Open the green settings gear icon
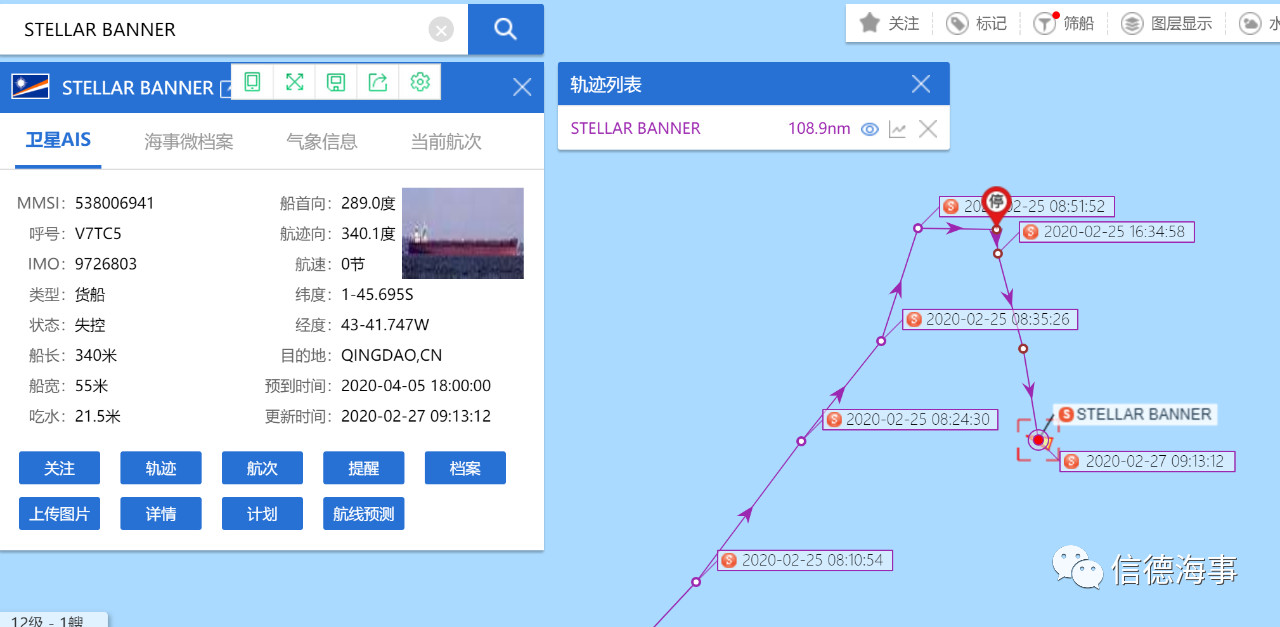Viewport: 1280px width, 627px height. 420,82
